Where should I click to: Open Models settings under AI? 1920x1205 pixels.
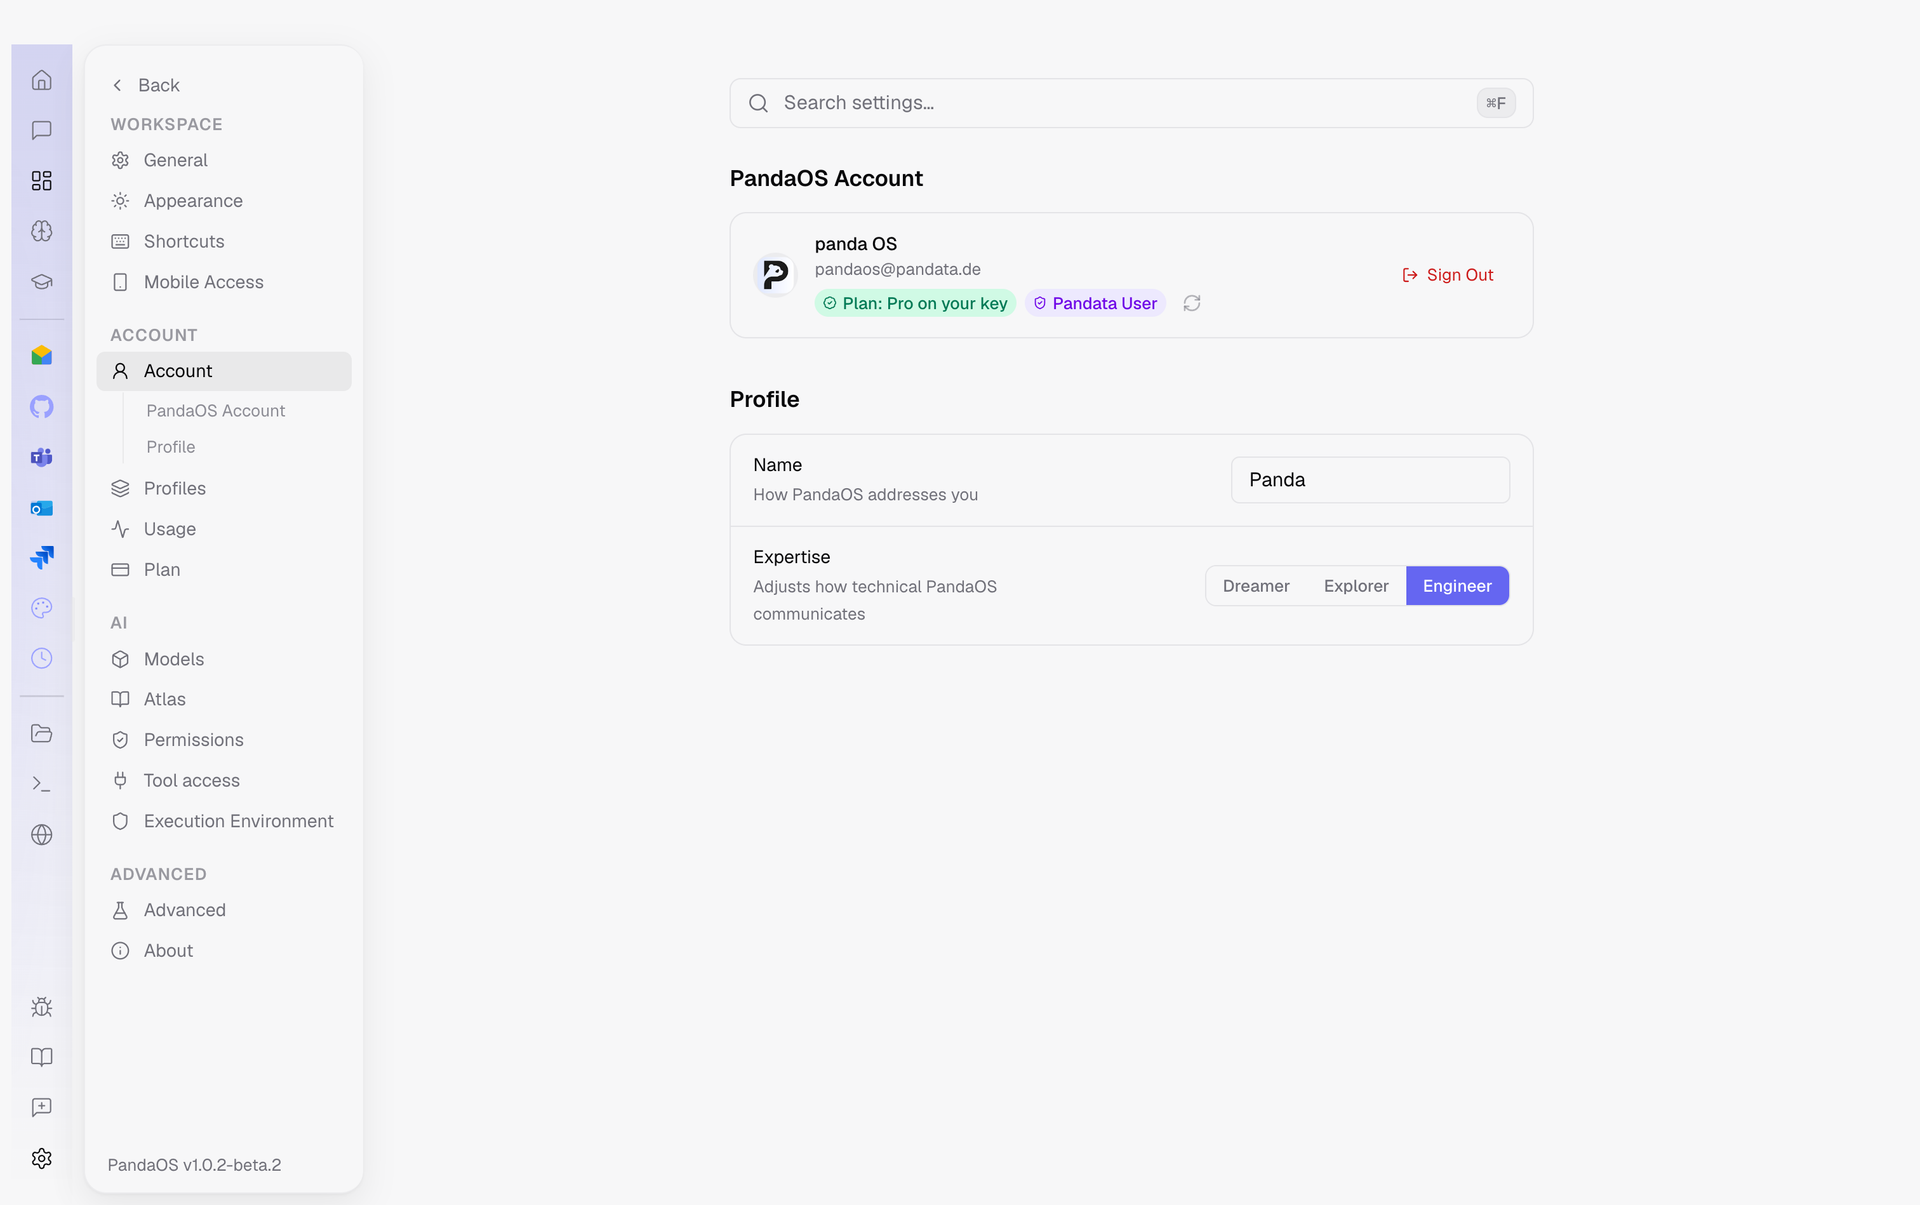[x=224, y=659]
